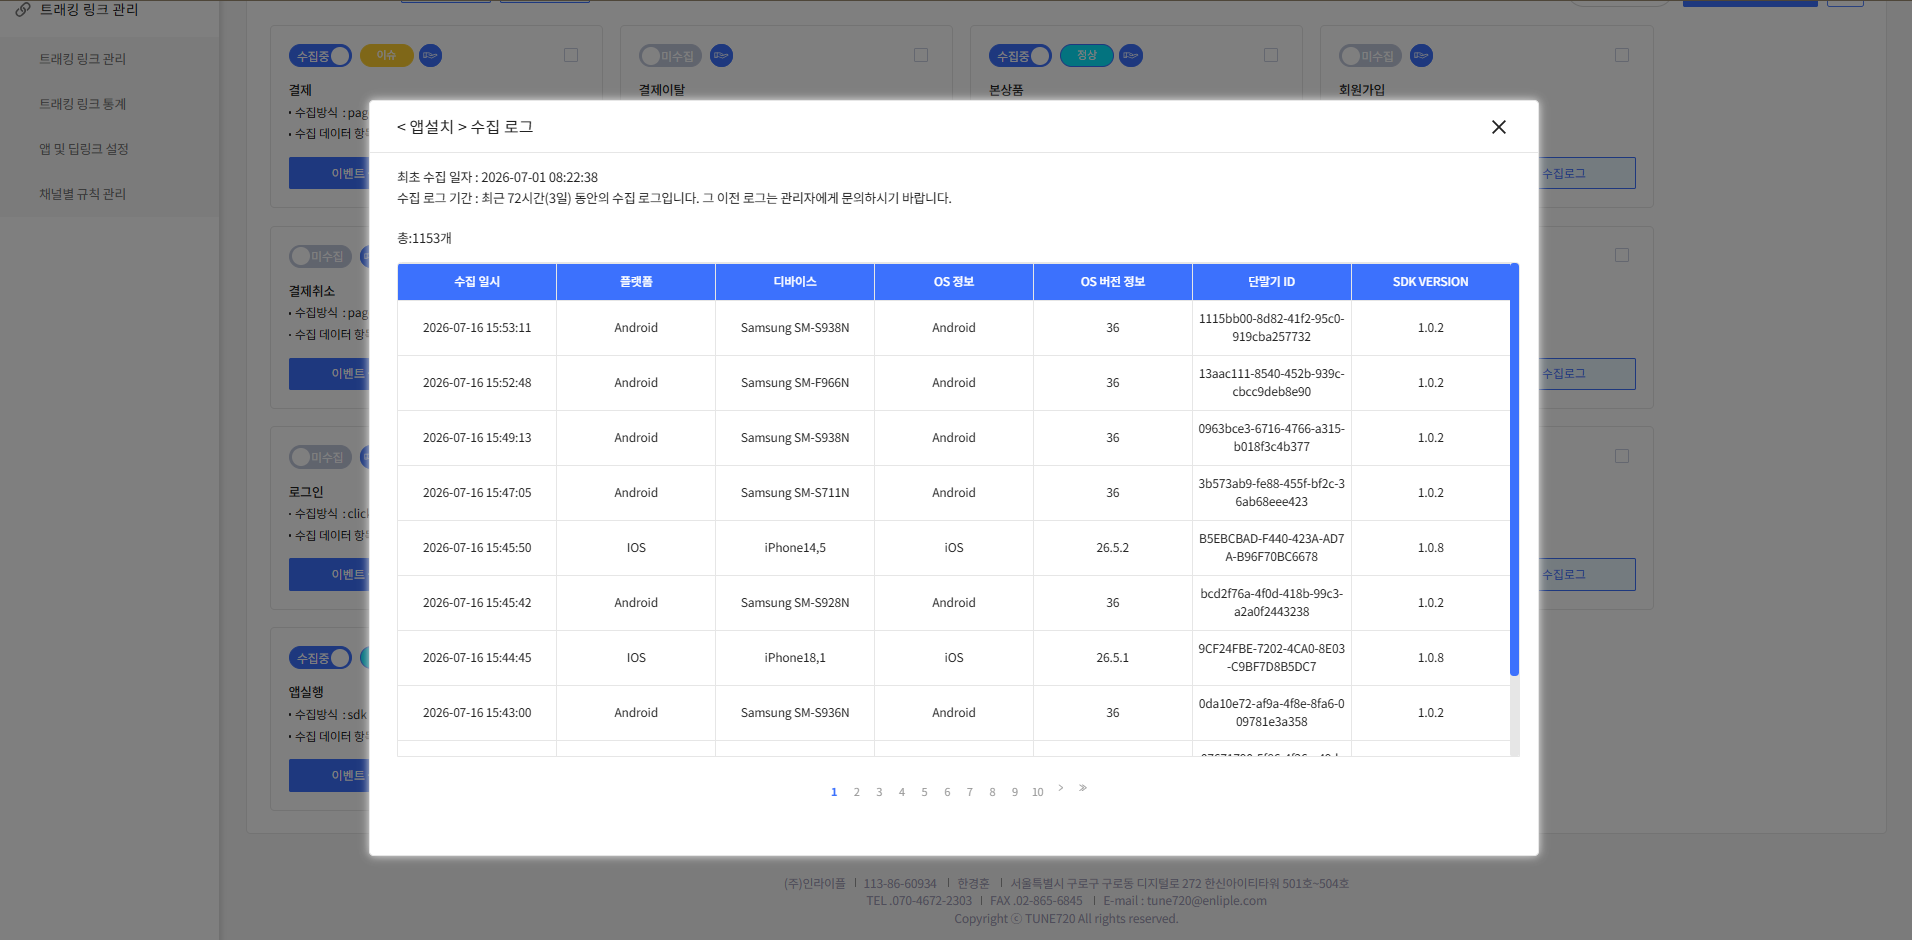Select device ID starting B5EBCBAD-F440
Viewport: 1912px width, 940px height.
tap(1272, 548)
